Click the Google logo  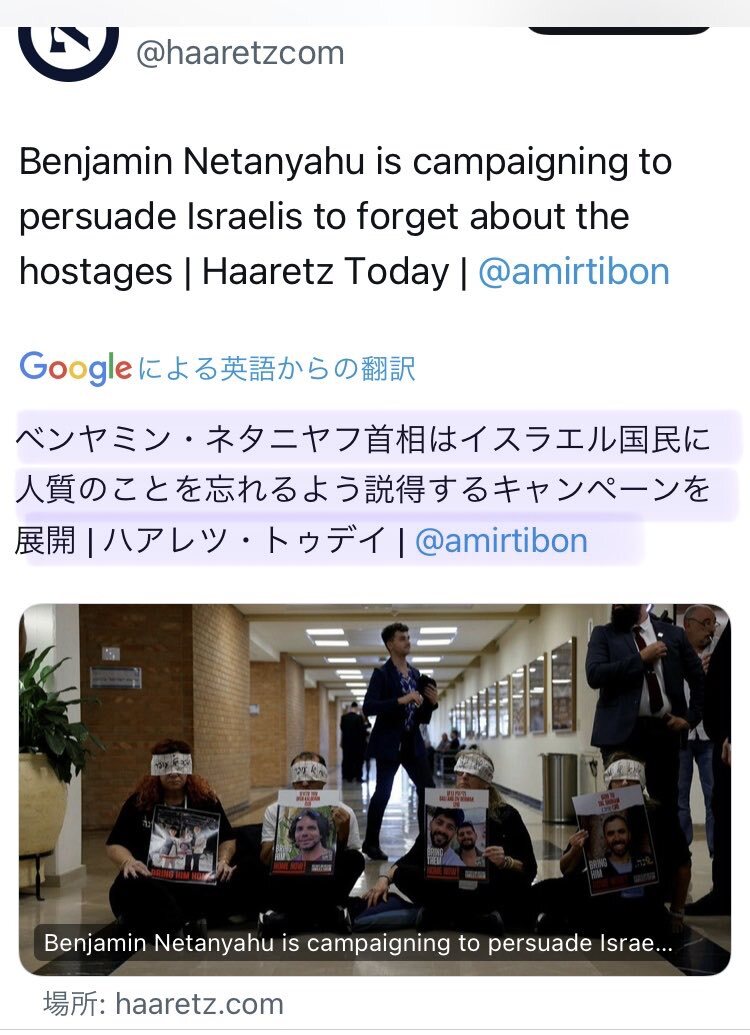pos(75,368)
